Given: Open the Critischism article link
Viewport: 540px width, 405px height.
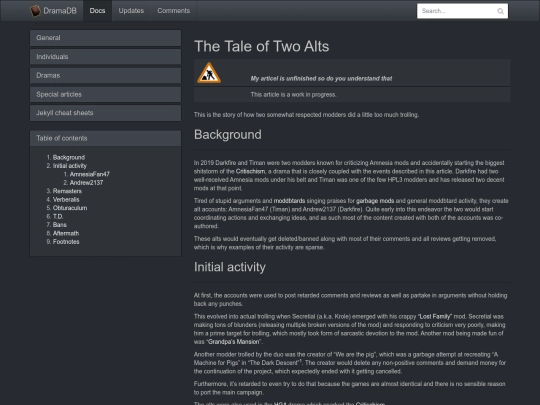Looking at the screenshot, I should click(x=250, y=172).
